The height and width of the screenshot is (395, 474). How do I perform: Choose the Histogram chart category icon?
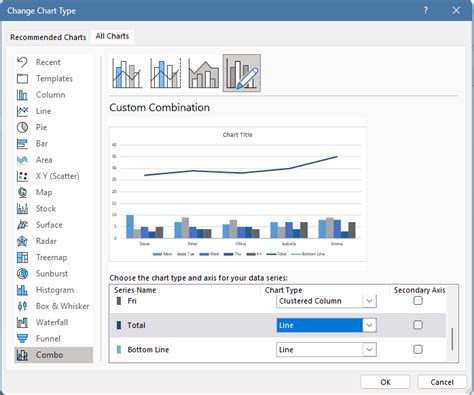pos(22,290)
